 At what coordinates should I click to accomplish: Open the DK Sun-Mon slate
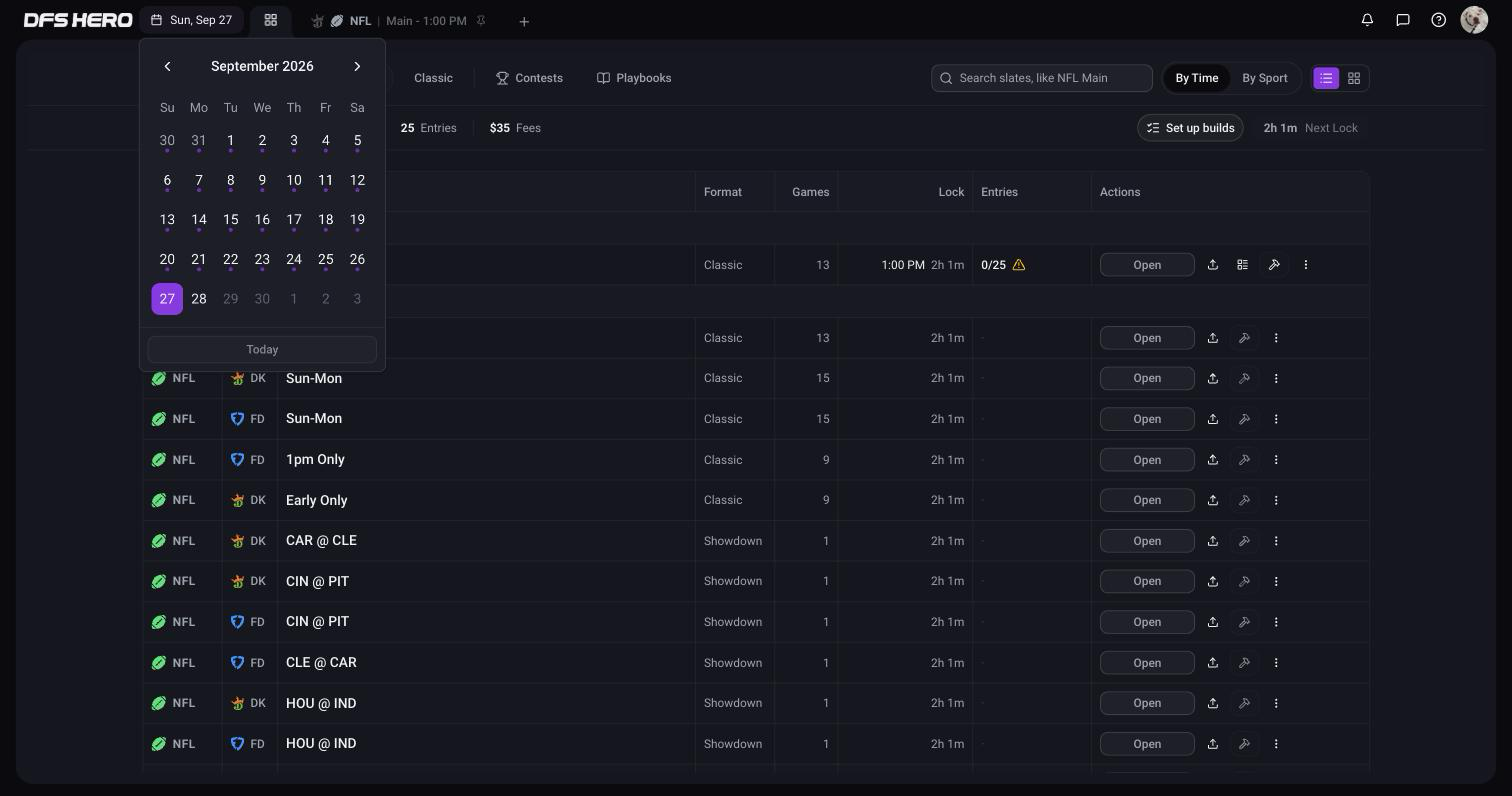tap(1147, 379)
